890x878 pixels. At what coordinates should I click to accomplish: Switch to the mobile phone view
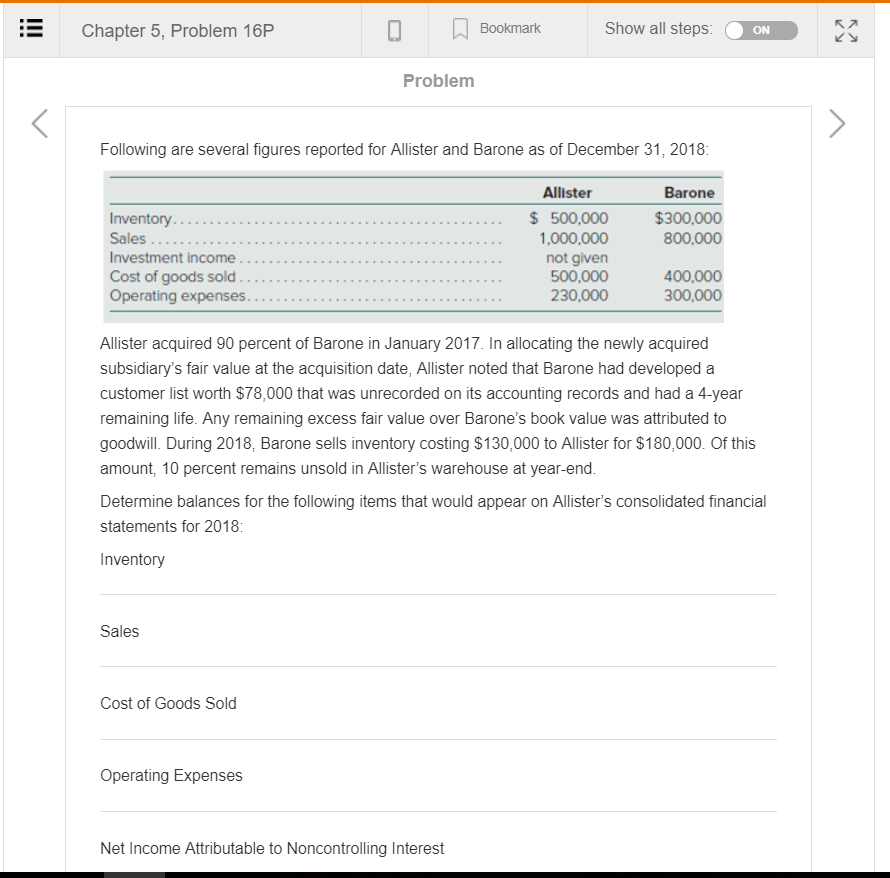(394, 29)
